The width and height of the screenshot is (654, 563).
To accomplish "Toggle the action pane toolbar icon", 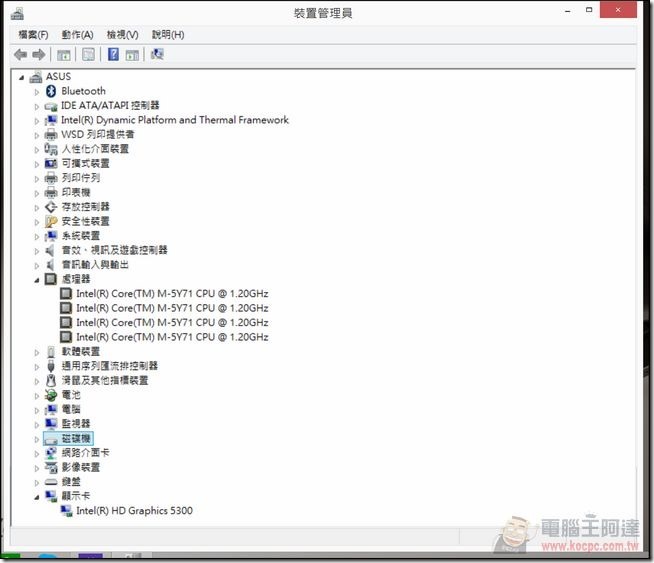I will pos(132,55).
